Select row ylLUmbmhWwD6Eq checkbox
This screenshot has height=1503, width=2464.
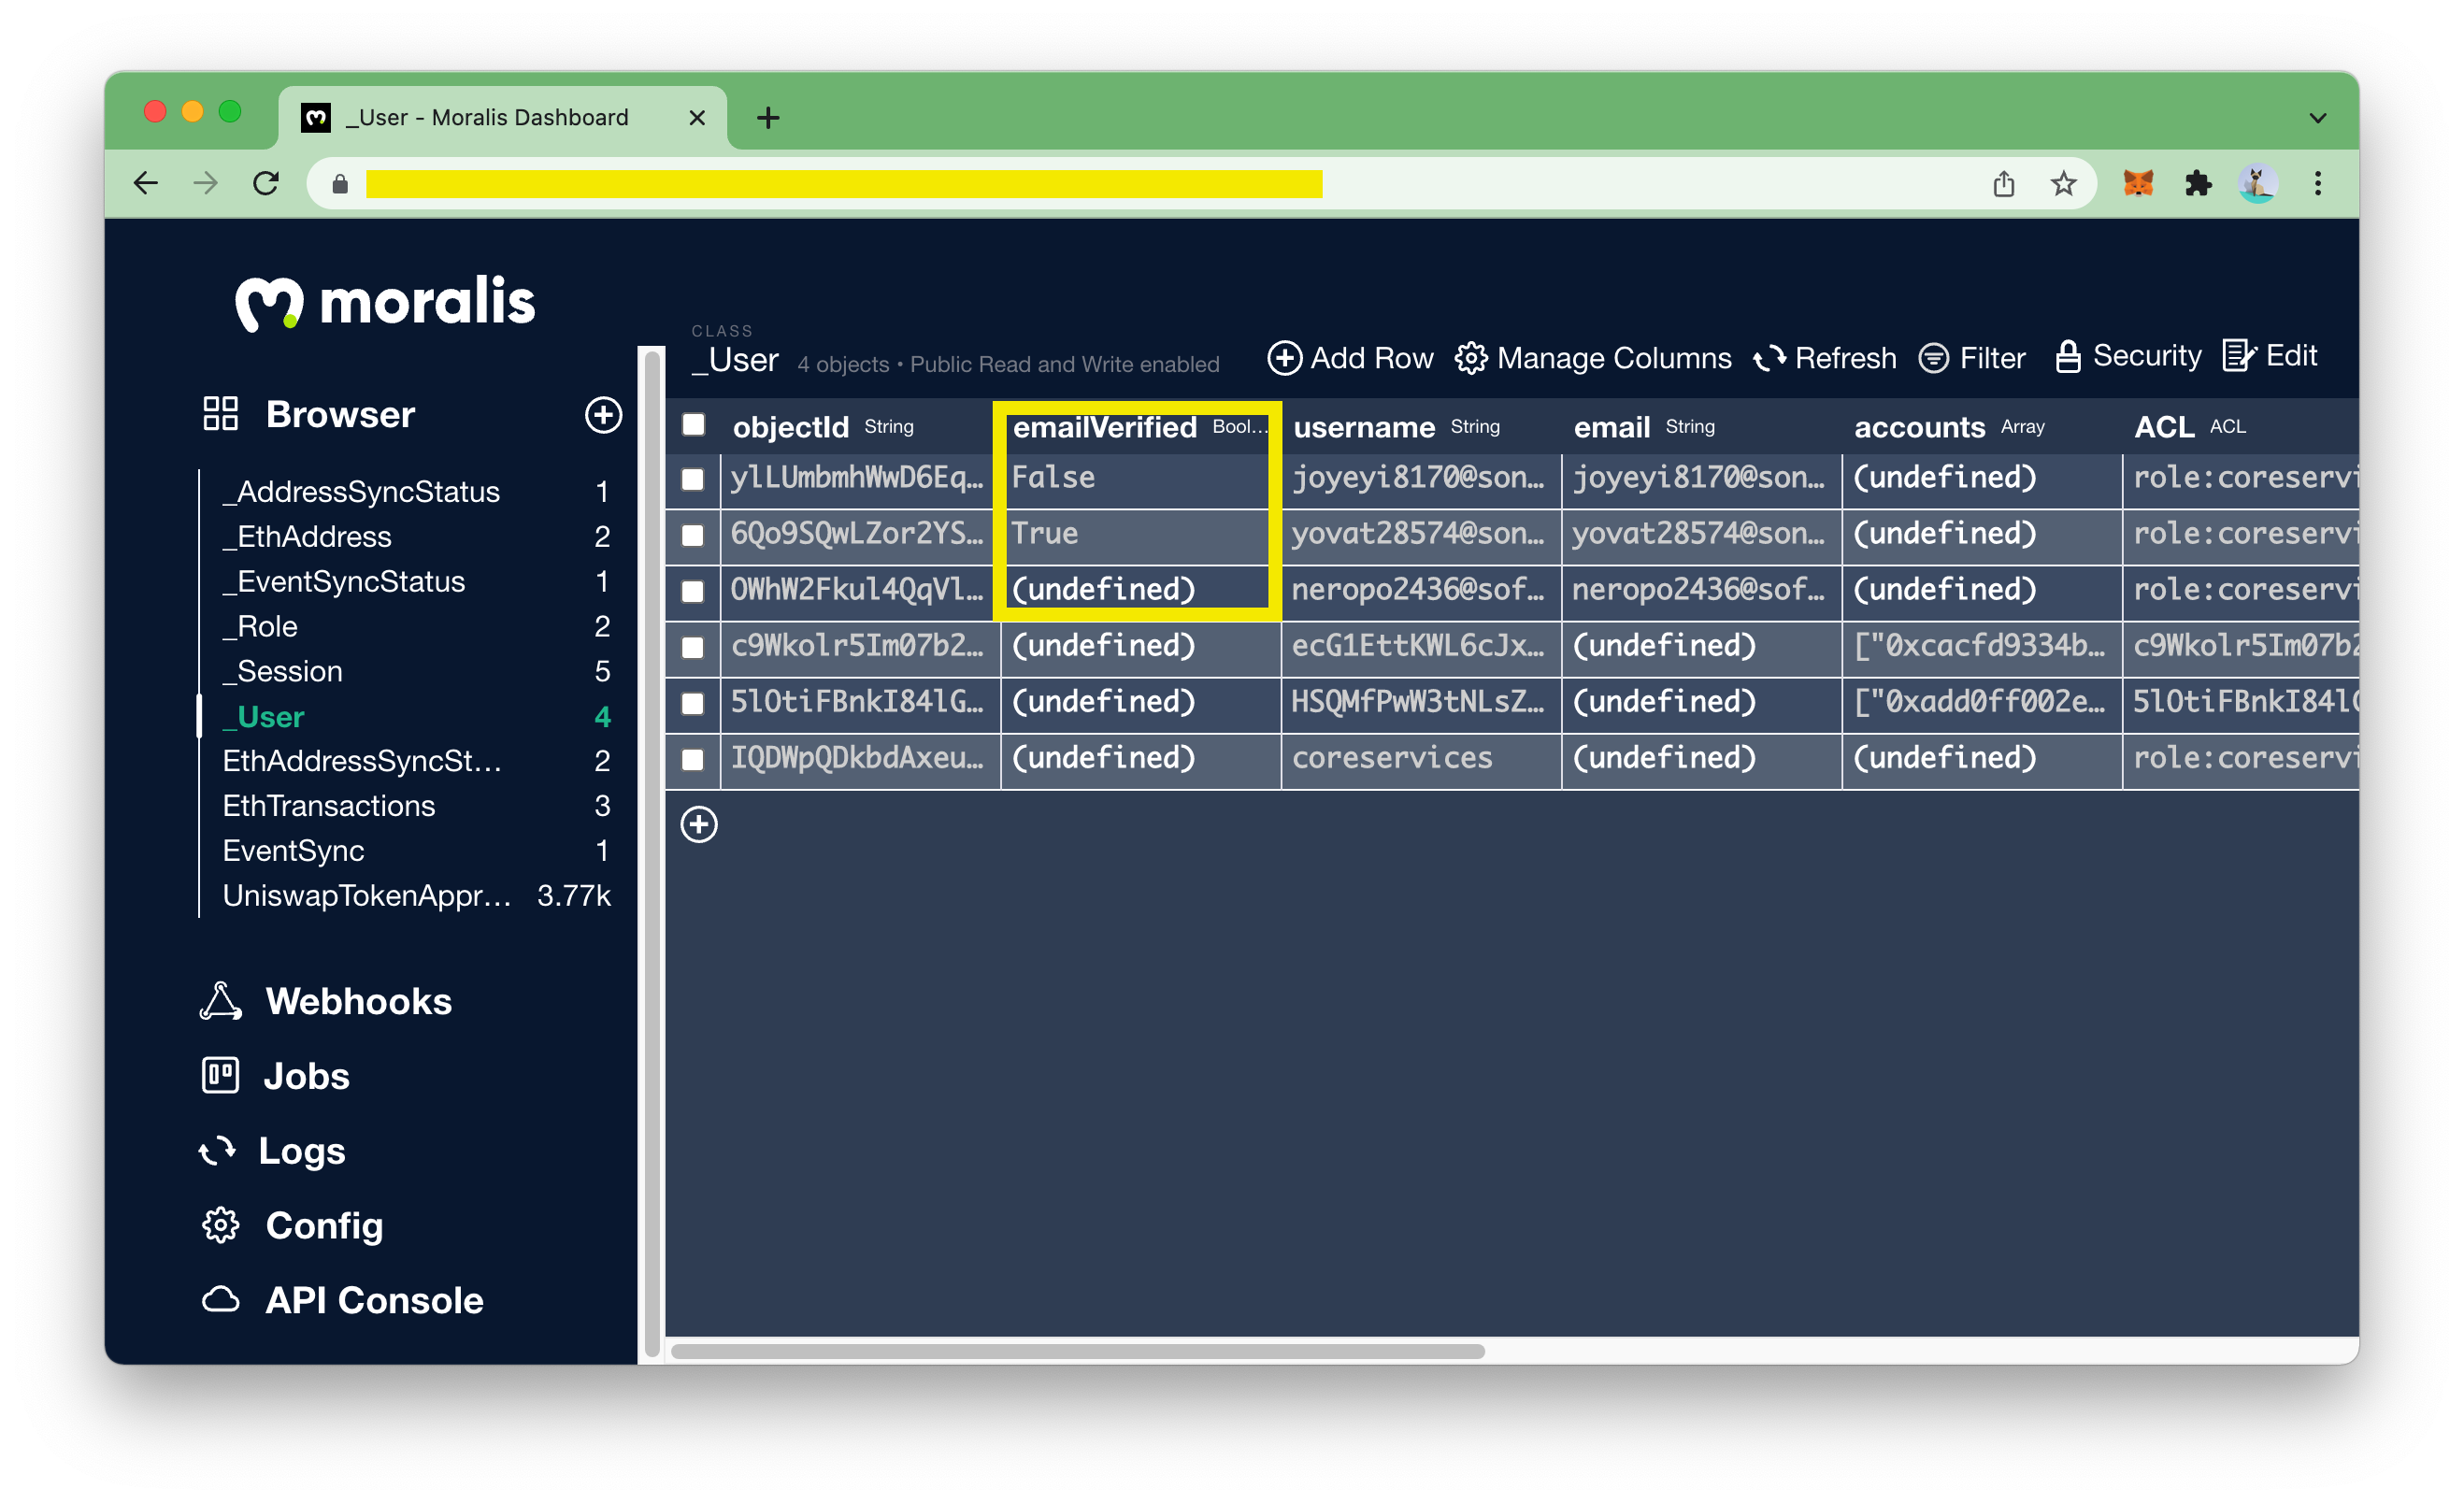[692, 479]
